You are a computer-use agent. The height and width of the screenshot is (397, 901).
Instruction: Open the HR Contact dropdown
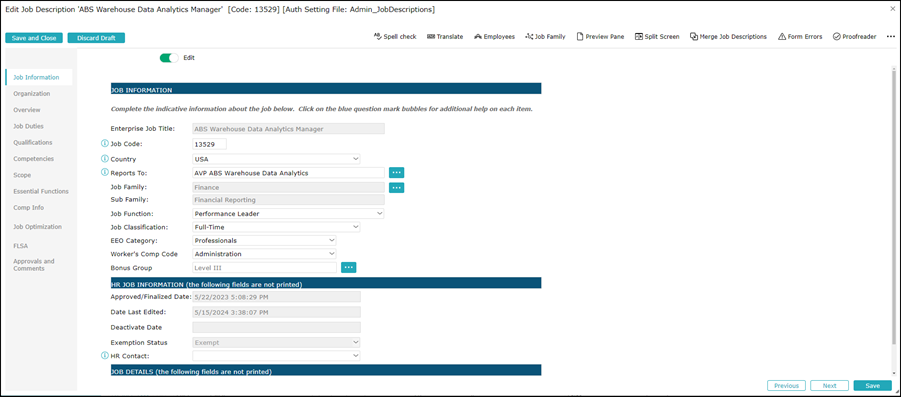tap(276, 356)
